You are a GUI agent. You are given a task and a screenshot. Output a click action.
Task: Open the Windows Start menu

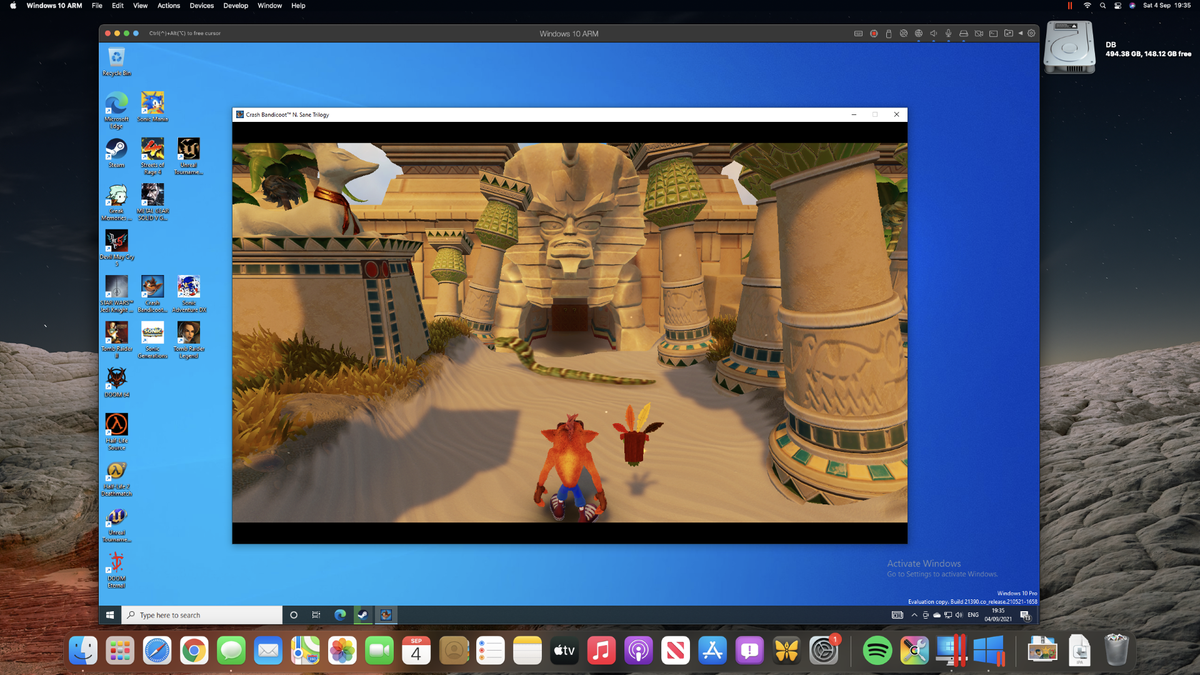coord(110,615)
